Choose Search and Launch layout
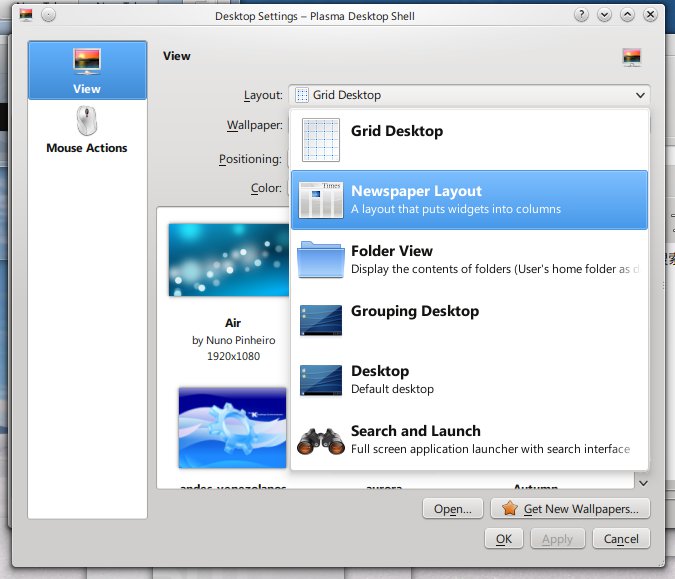Screen dimensions: 675x579 click(x=469, y=440)
